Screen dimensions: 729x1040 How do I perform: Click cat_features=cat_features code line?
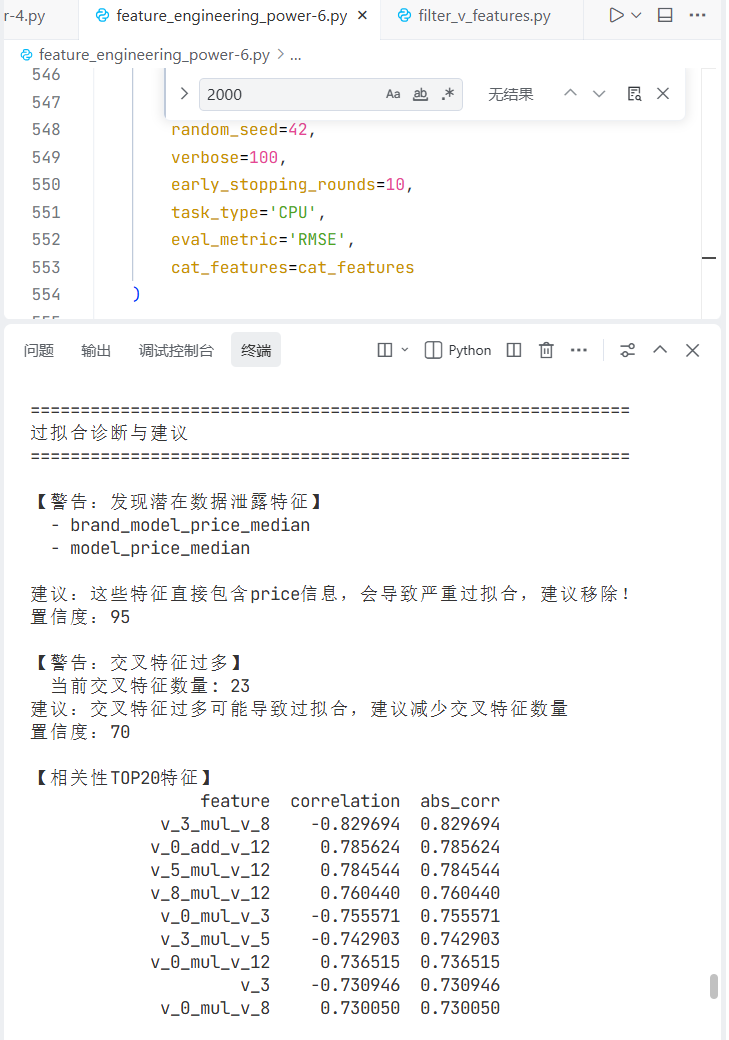coord(293,267)
